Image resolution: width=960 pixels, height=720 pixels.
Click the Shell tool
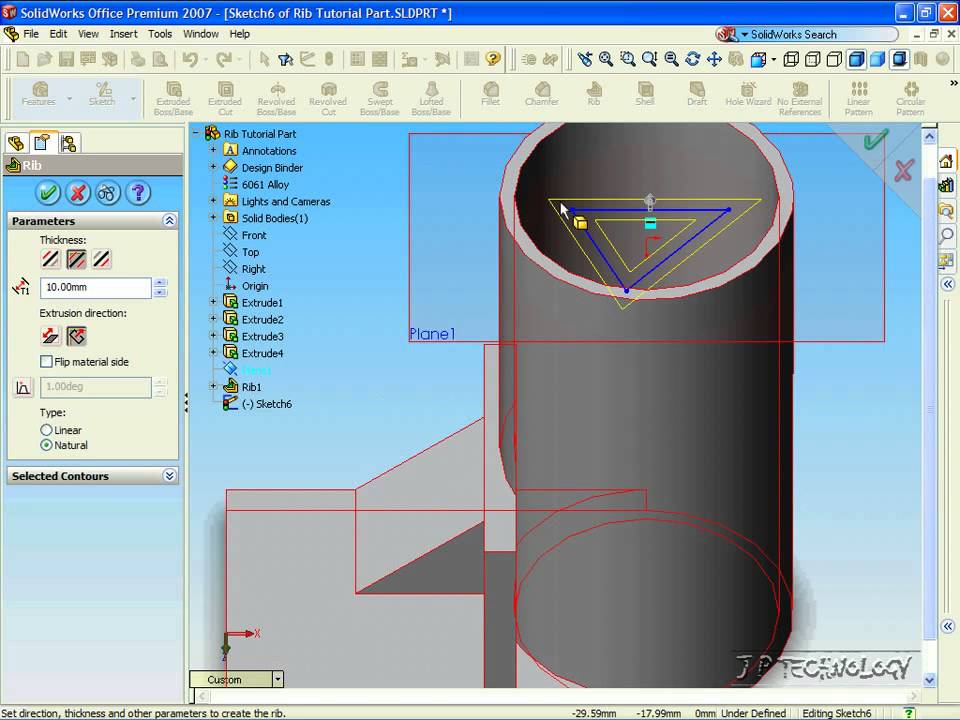(x=645, y=94)
